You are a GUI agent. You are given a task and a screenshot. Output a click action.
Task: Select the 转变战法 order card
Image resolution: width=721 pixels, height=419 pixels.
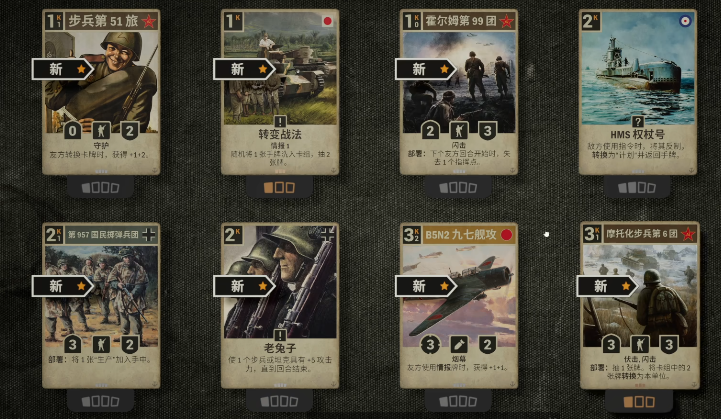280,92
